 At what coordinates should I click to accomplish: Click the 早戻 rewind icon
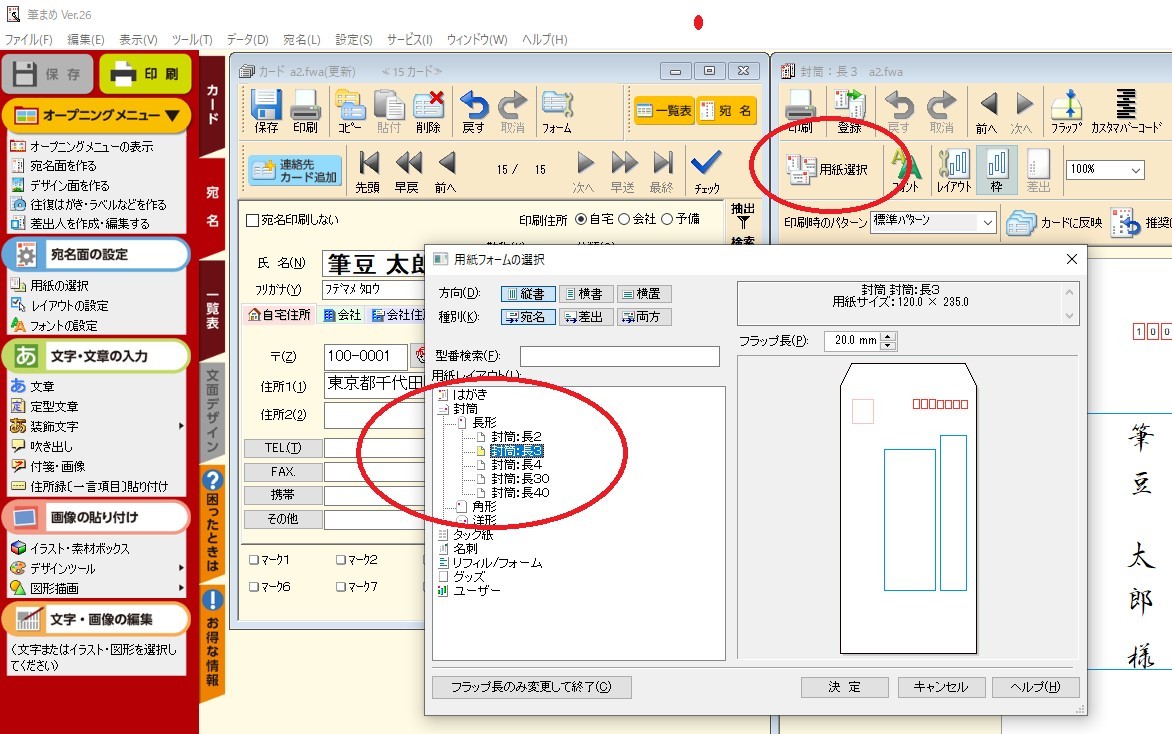[407, 171]
